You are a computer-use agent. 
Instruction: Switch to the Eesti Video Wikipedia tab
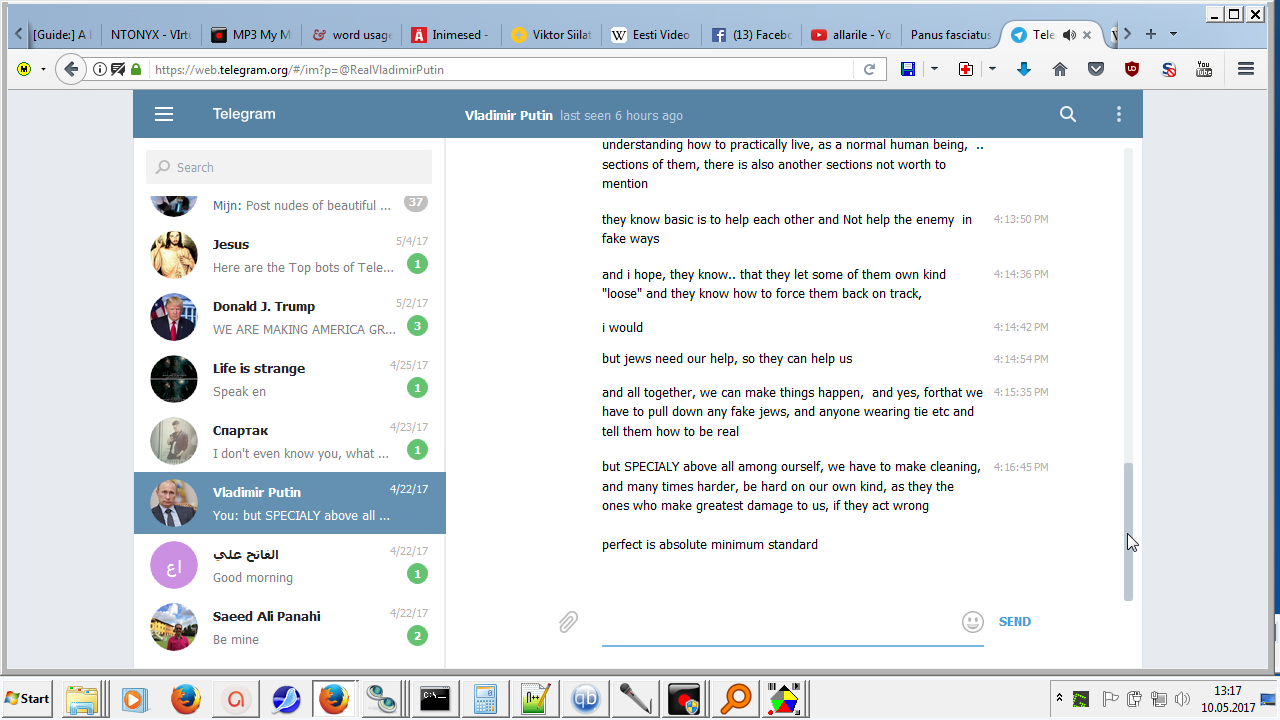point(651,35)
